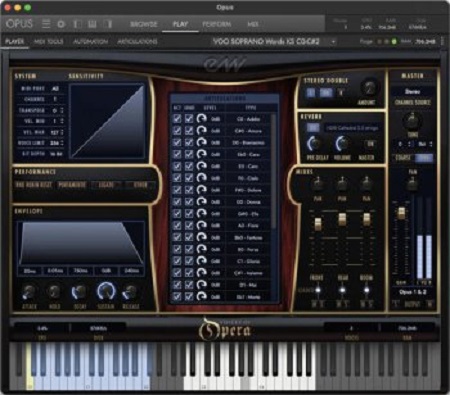Click the Round Robin Reset button
450x395 pixels.
click(33, 185)
